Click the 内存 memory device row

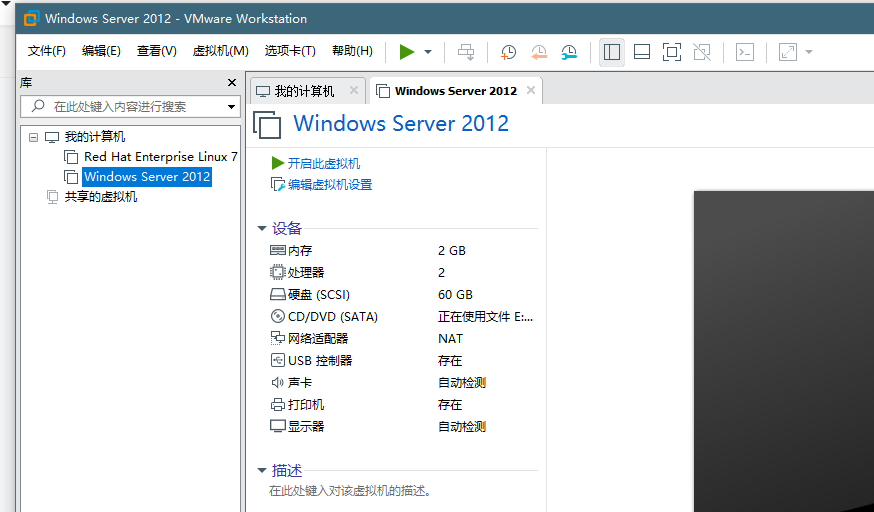tap(401, 251)
